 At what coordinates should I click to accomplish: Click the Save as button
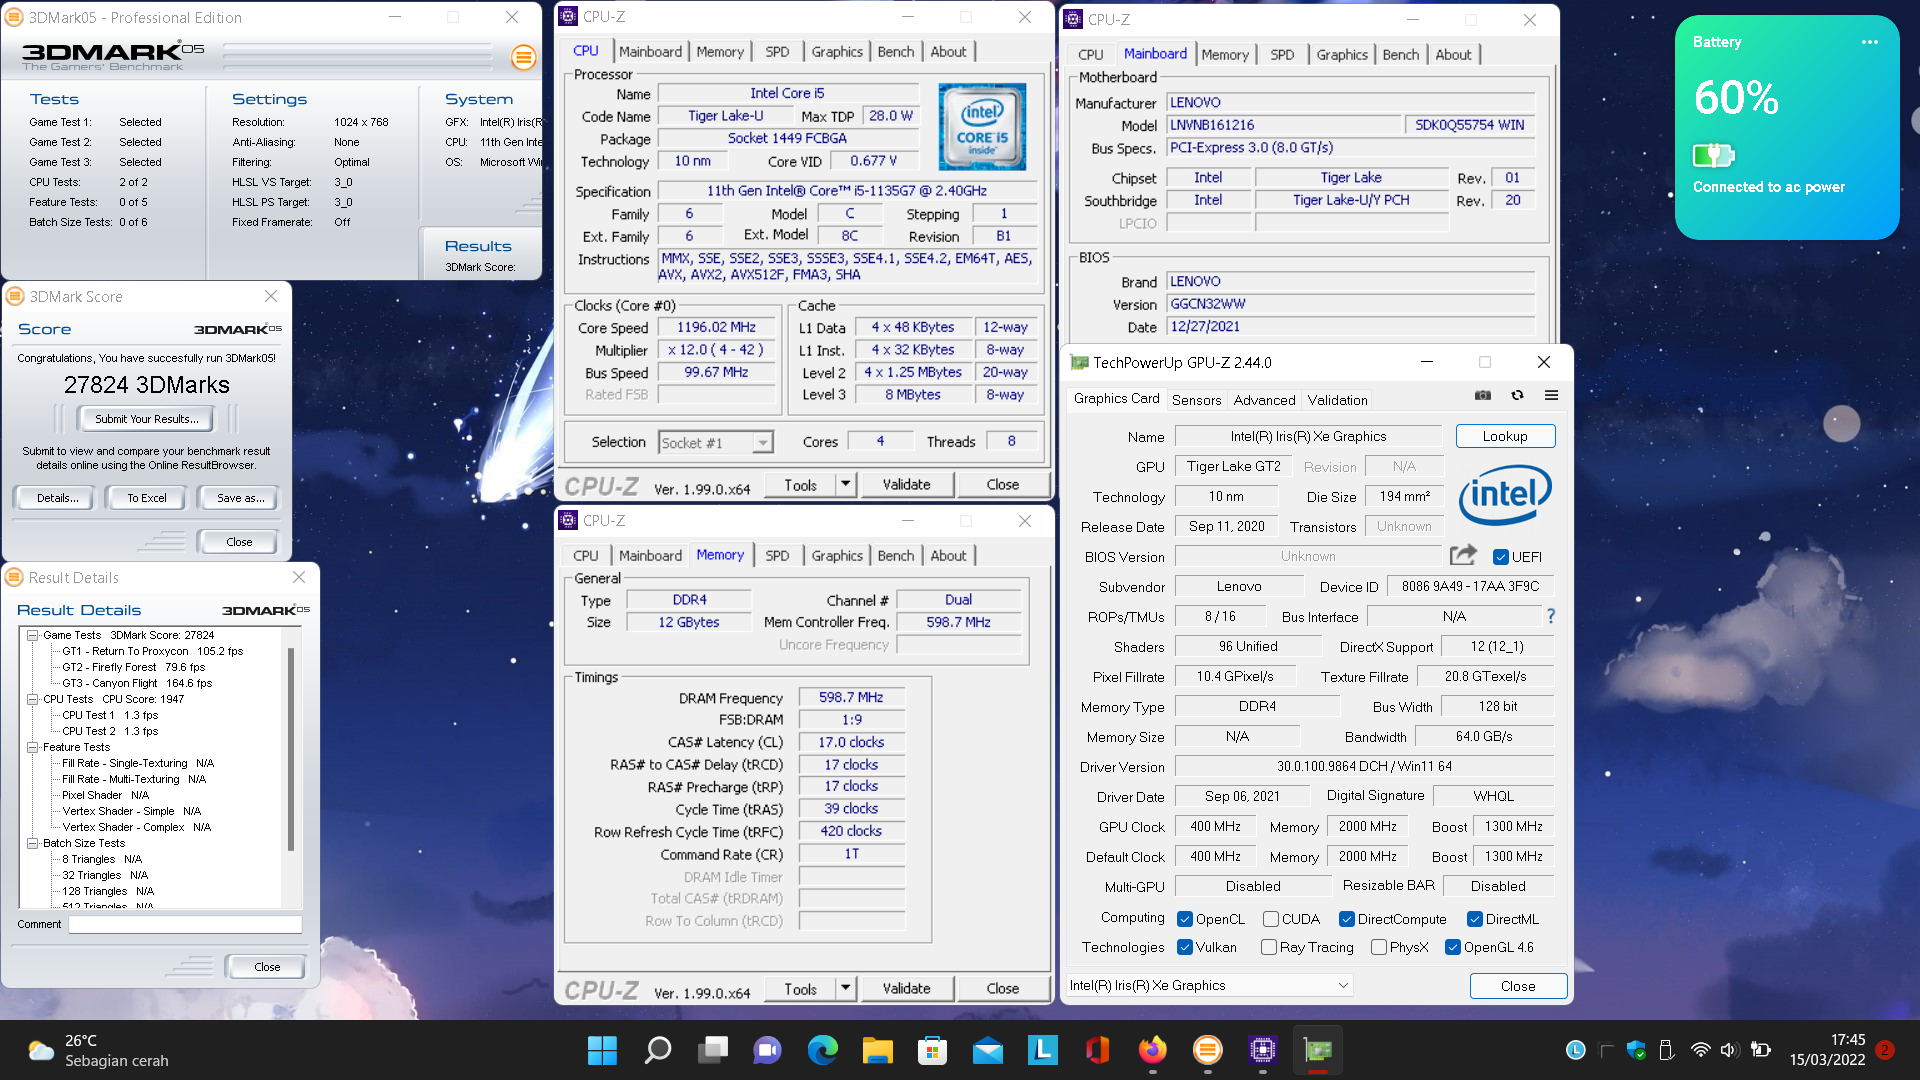(x=240, y=498)
